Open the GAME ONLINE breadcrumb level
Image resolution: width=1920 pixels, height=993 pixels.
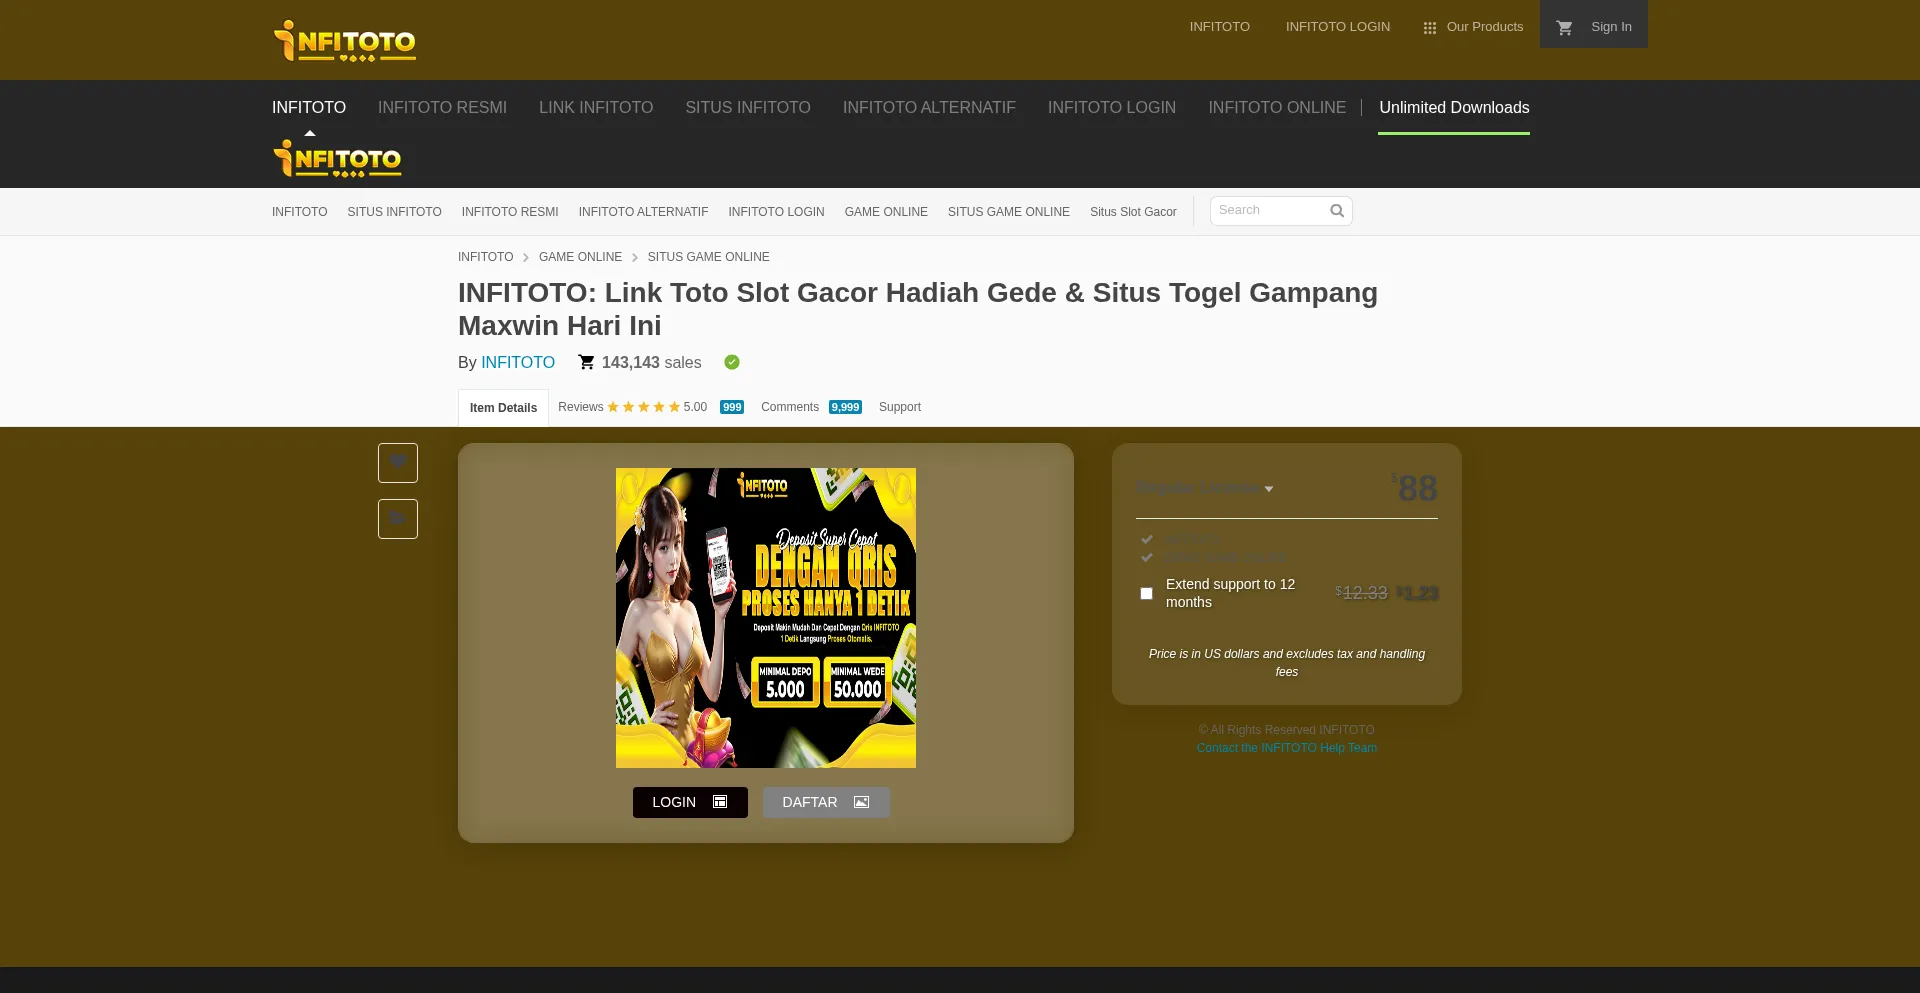click(580, 257)
